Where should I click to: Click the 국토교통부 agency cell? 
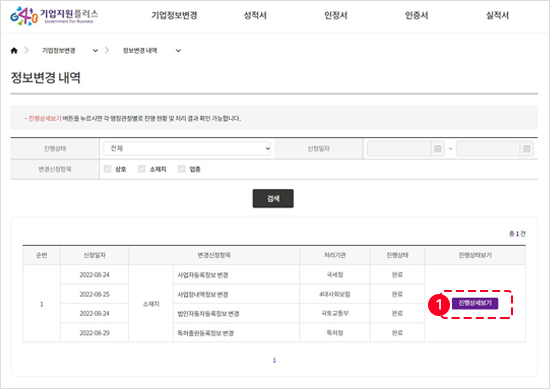(x=335, y=313)
